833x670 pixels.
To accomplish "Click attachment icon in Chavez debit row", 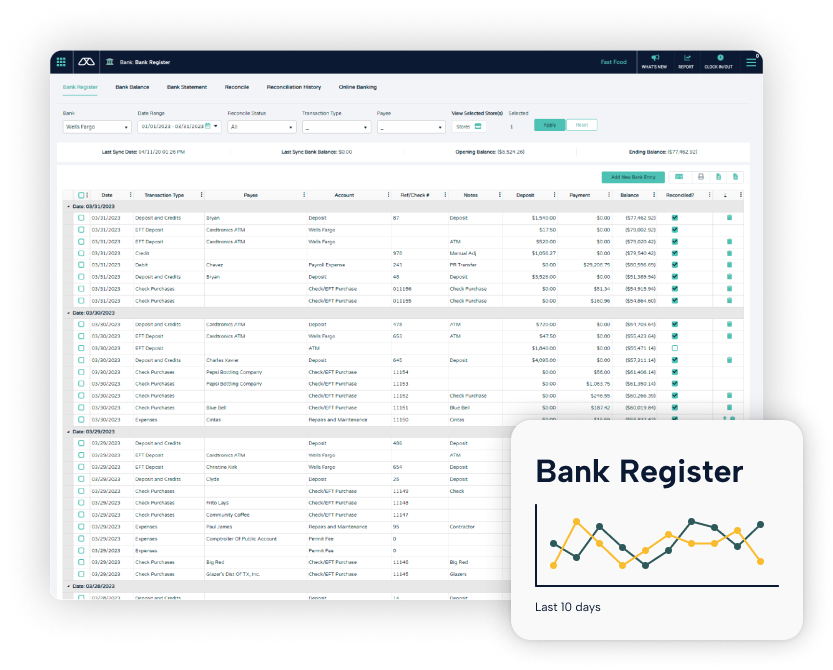I will pos(729,265).
